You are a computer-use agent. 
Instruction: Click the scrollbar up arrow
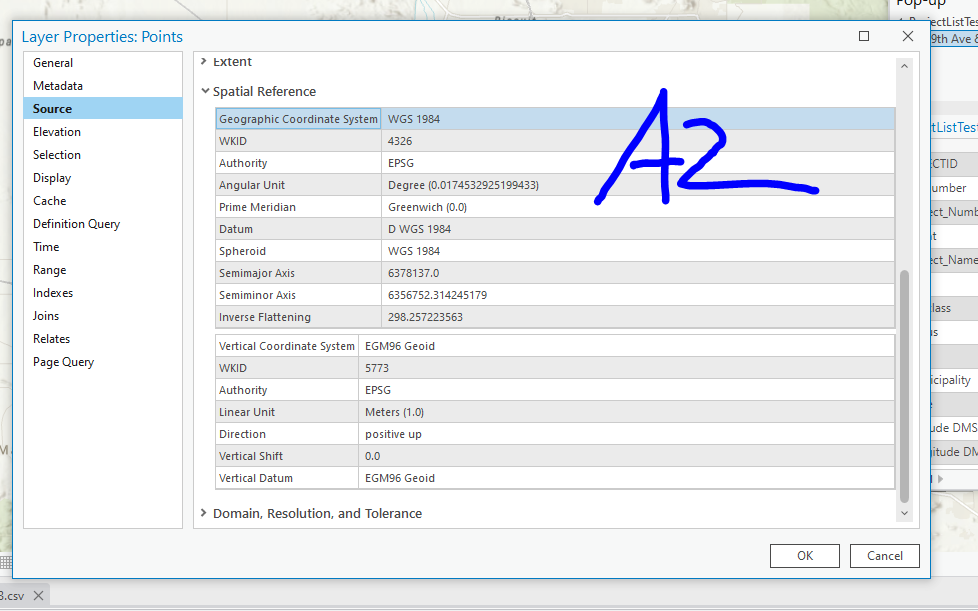[x=904, y=65]
